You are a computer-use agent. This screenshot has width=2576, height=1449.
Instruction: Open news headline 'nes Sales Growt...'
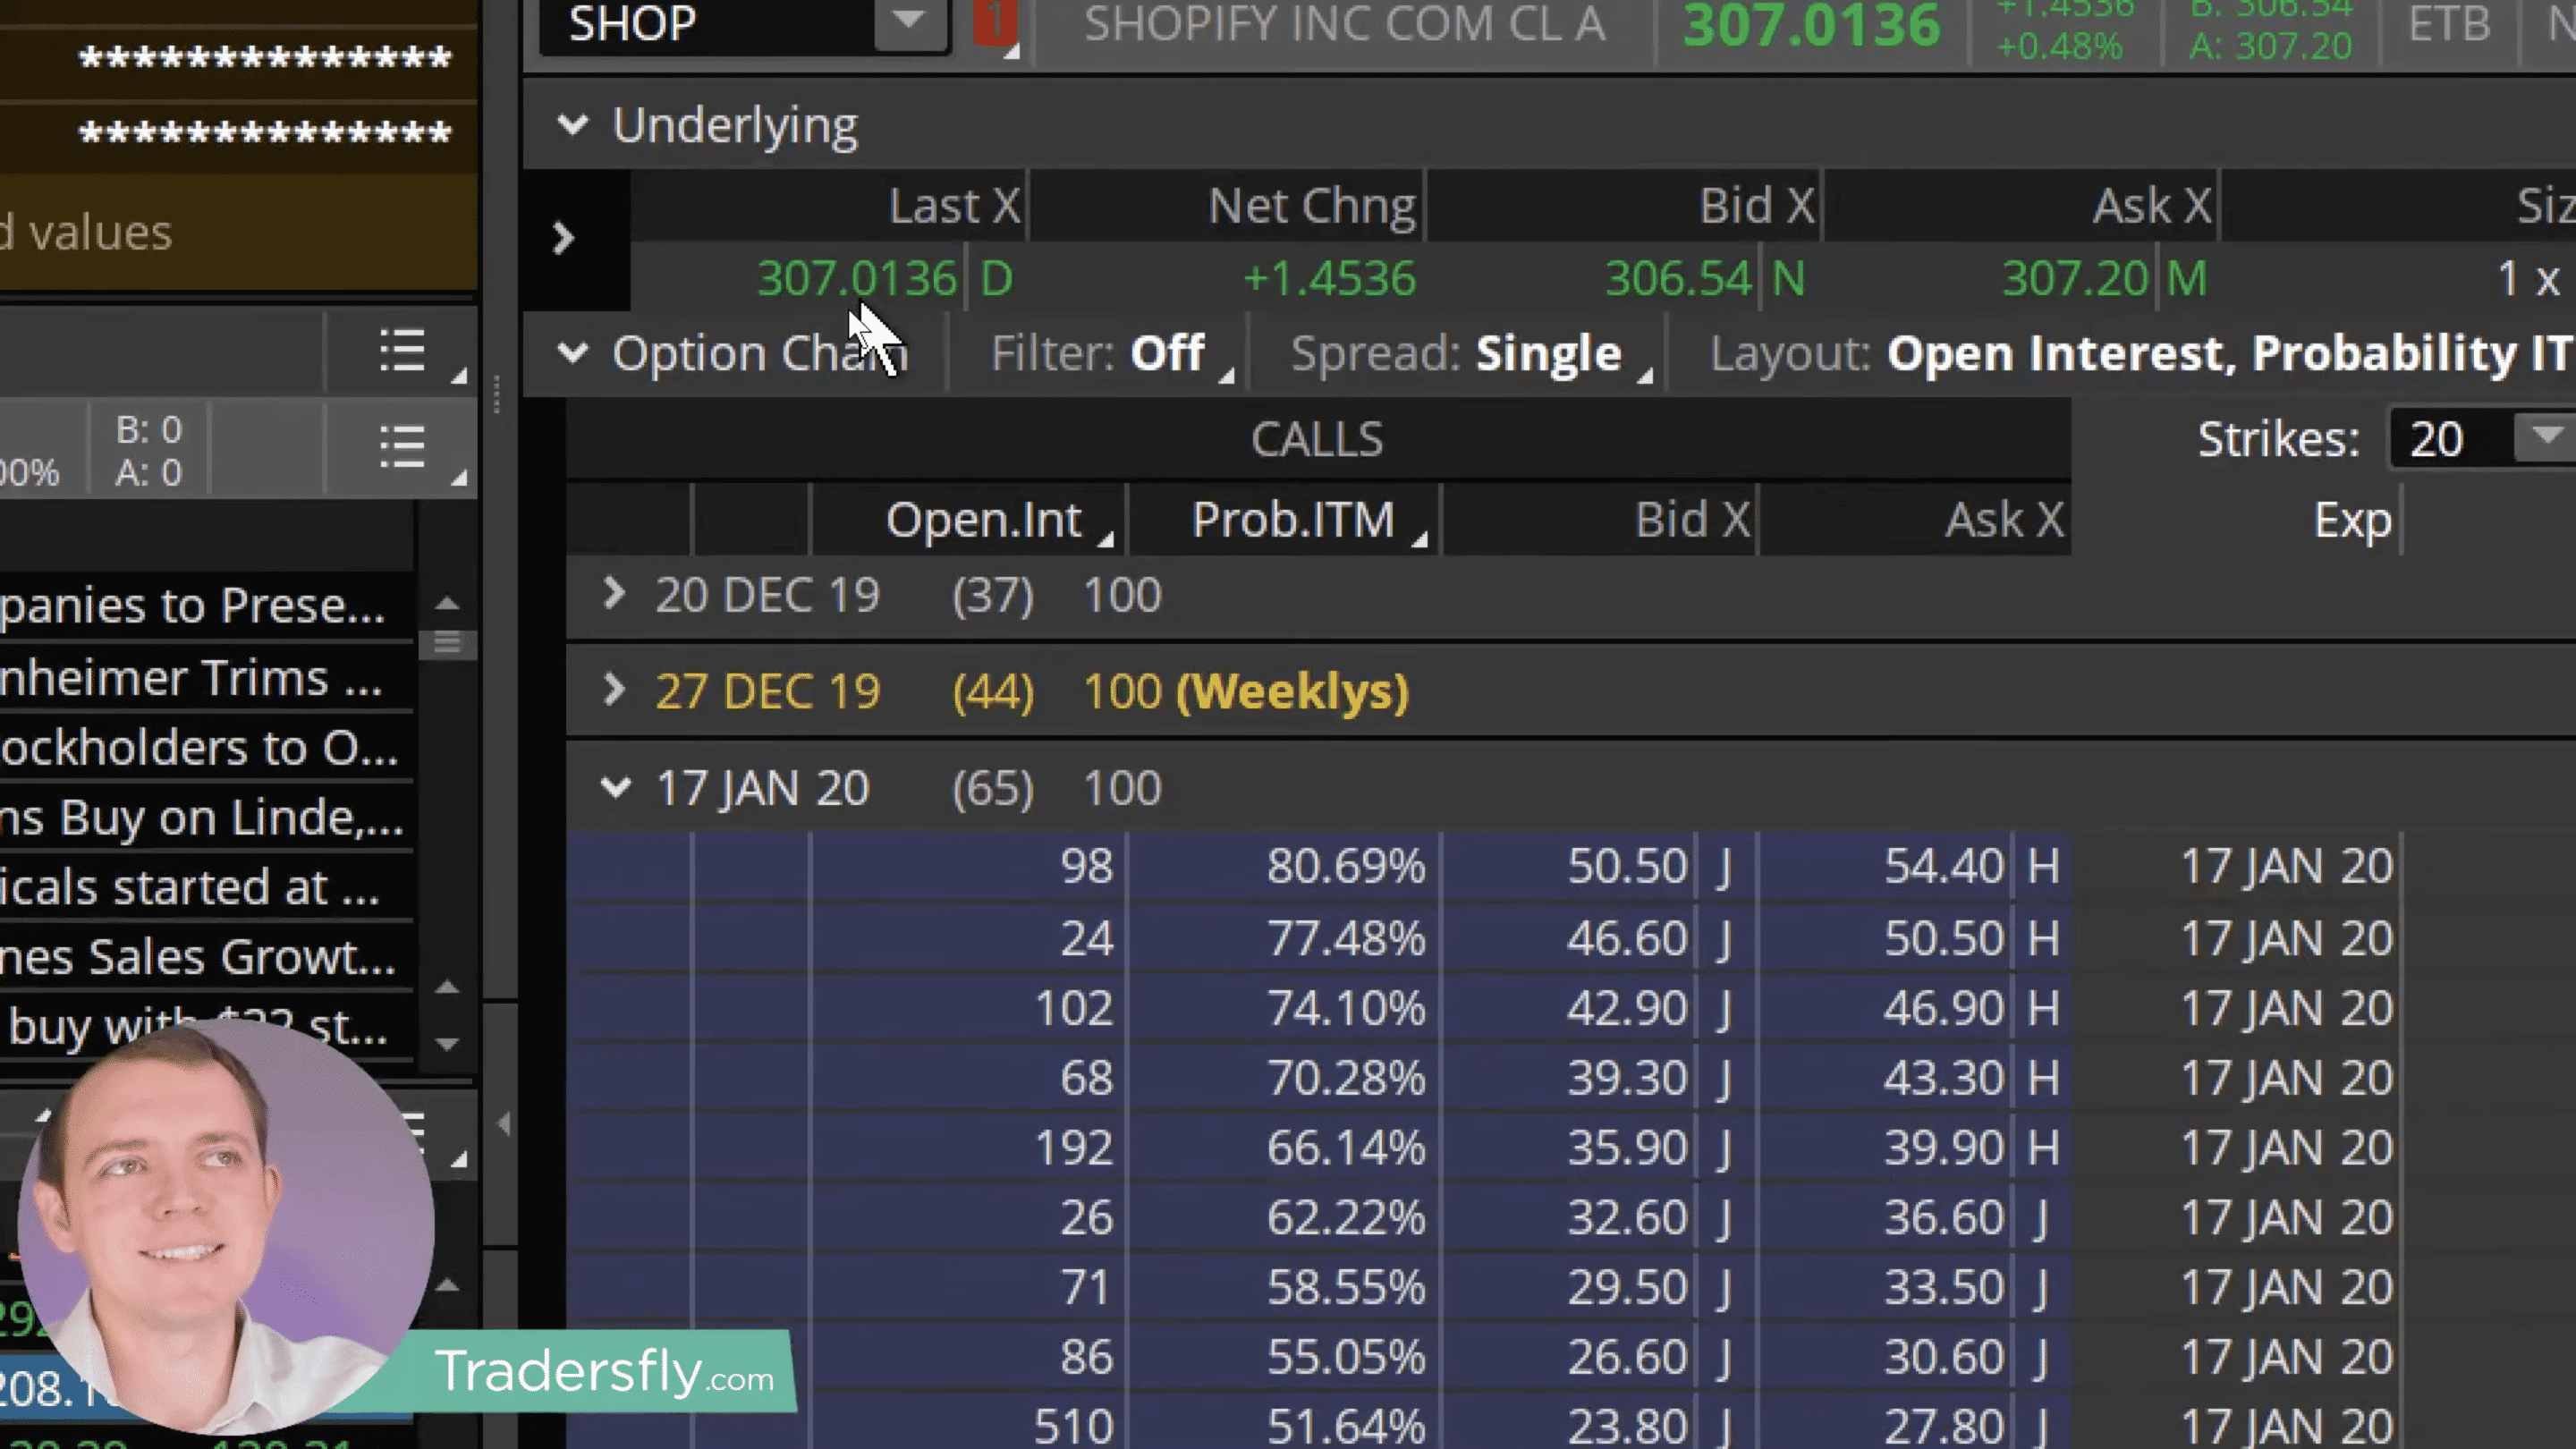coord(198,958)
